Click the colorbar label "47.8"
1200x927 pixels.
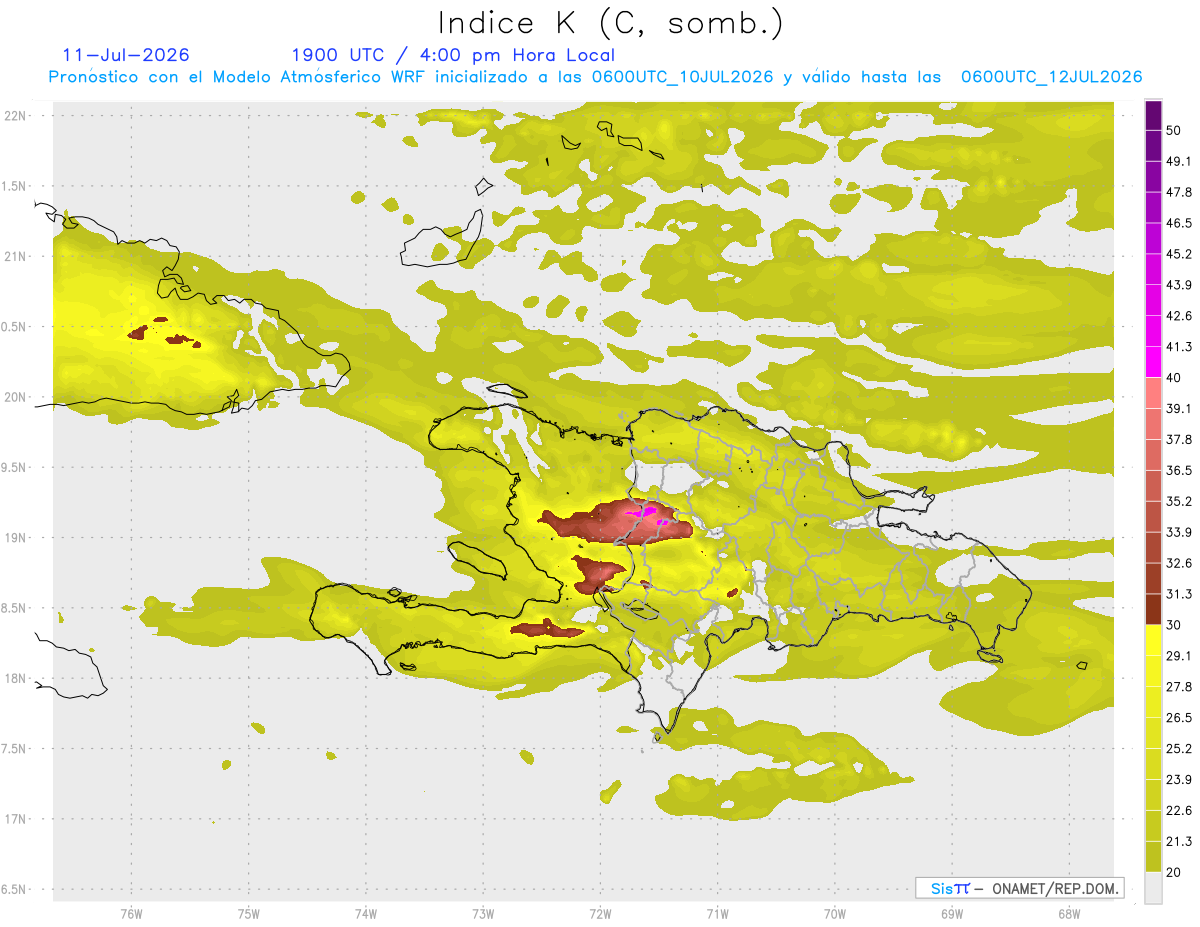click(x=1179, y=192)
